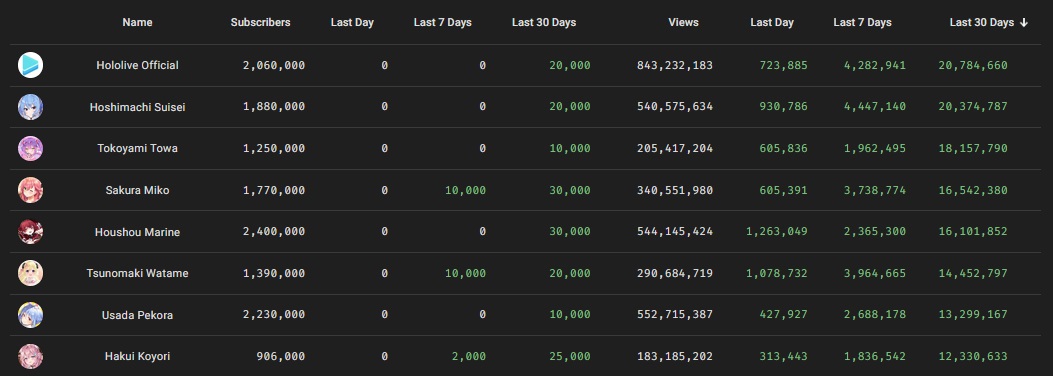This screenshot has width=1053, height=376.
Task: Click Sakura Miko's profile picture
Action: (30, 190)
